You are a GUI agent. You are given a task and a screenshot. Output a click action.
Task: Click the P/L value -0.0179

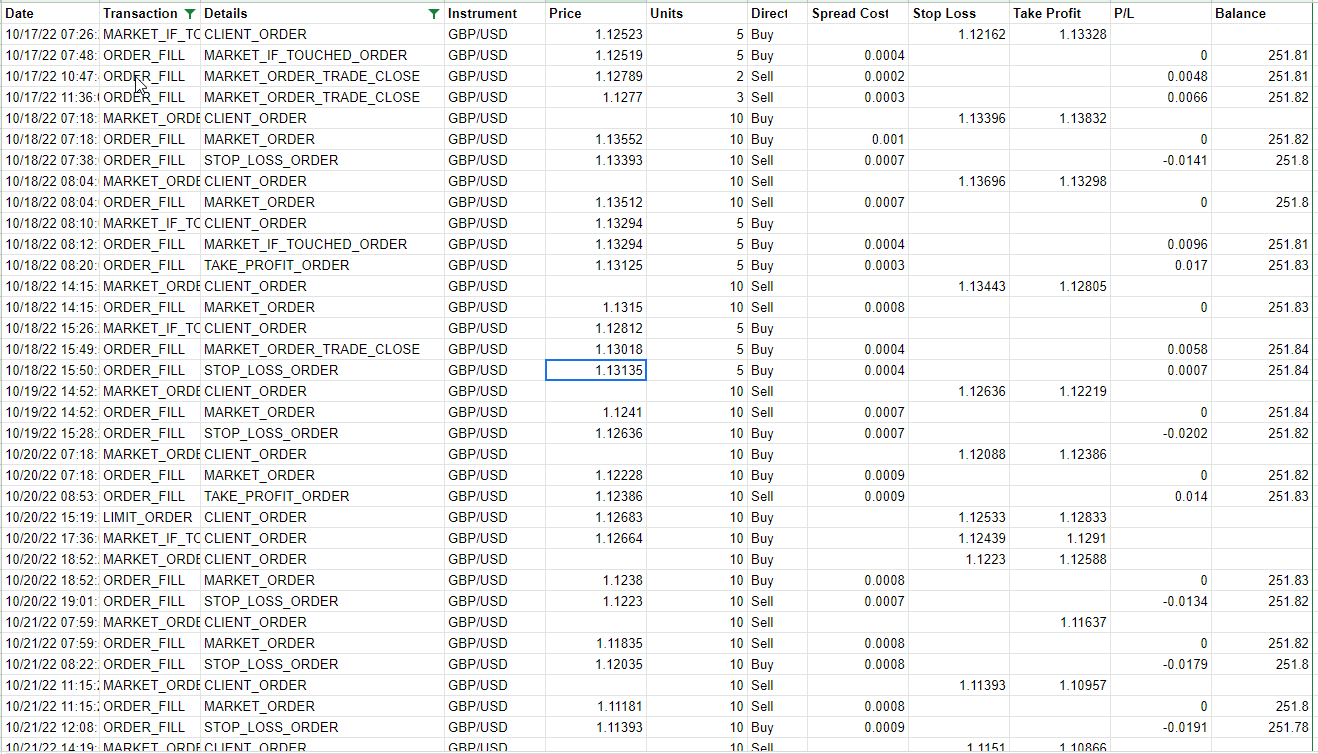pyautogui.click(x=1161, y=664)
